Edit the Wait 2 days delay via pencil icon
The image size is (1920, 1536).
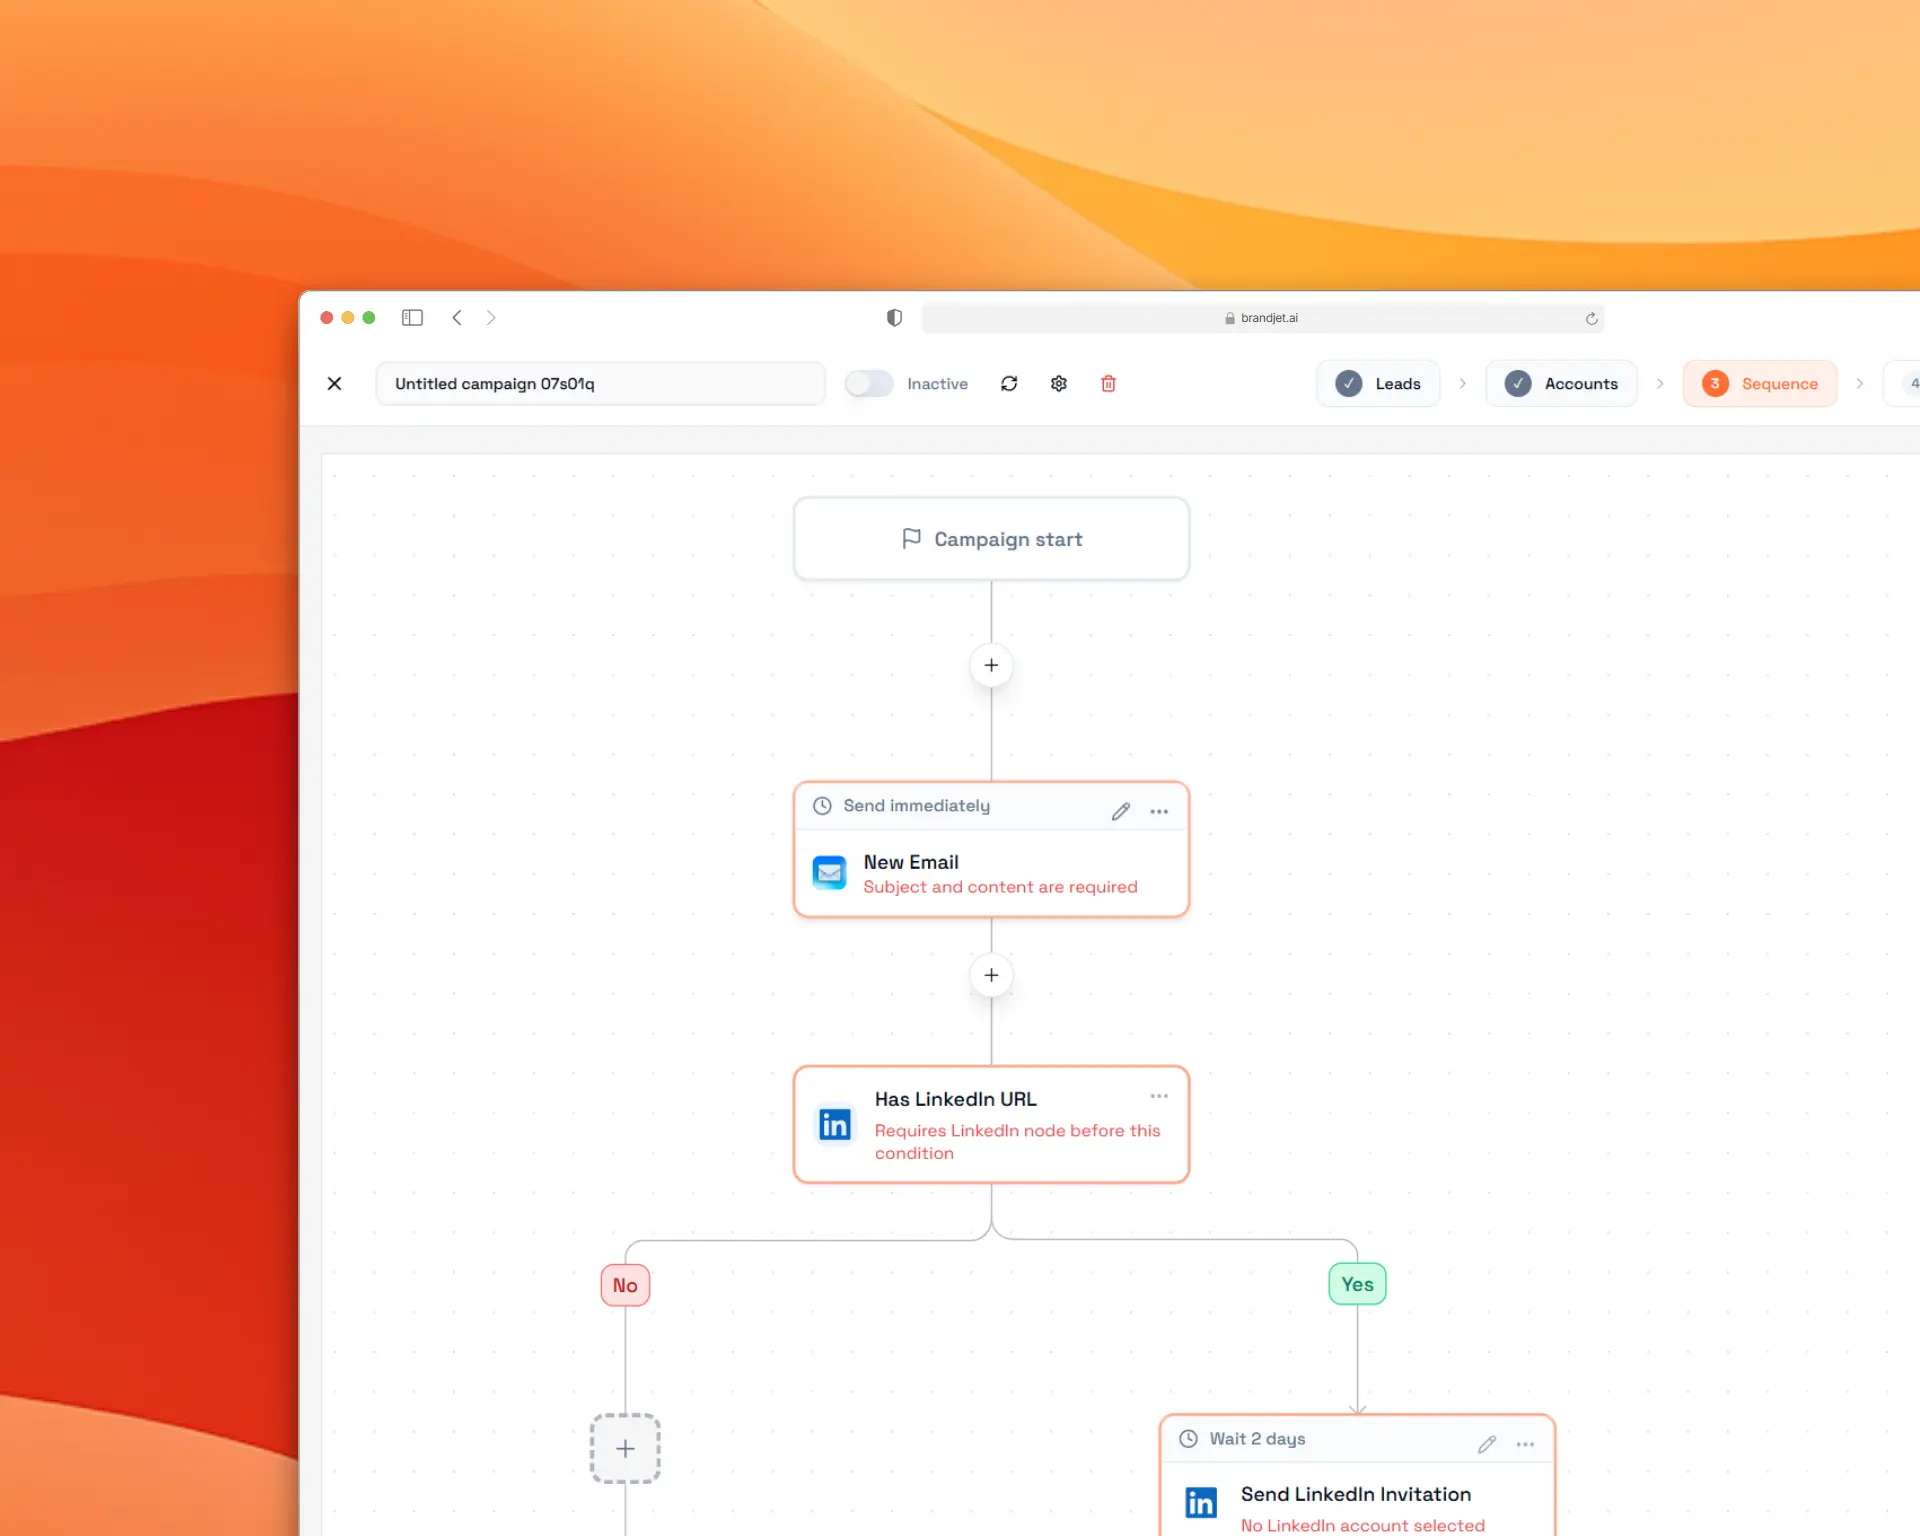[1487, 1443]
